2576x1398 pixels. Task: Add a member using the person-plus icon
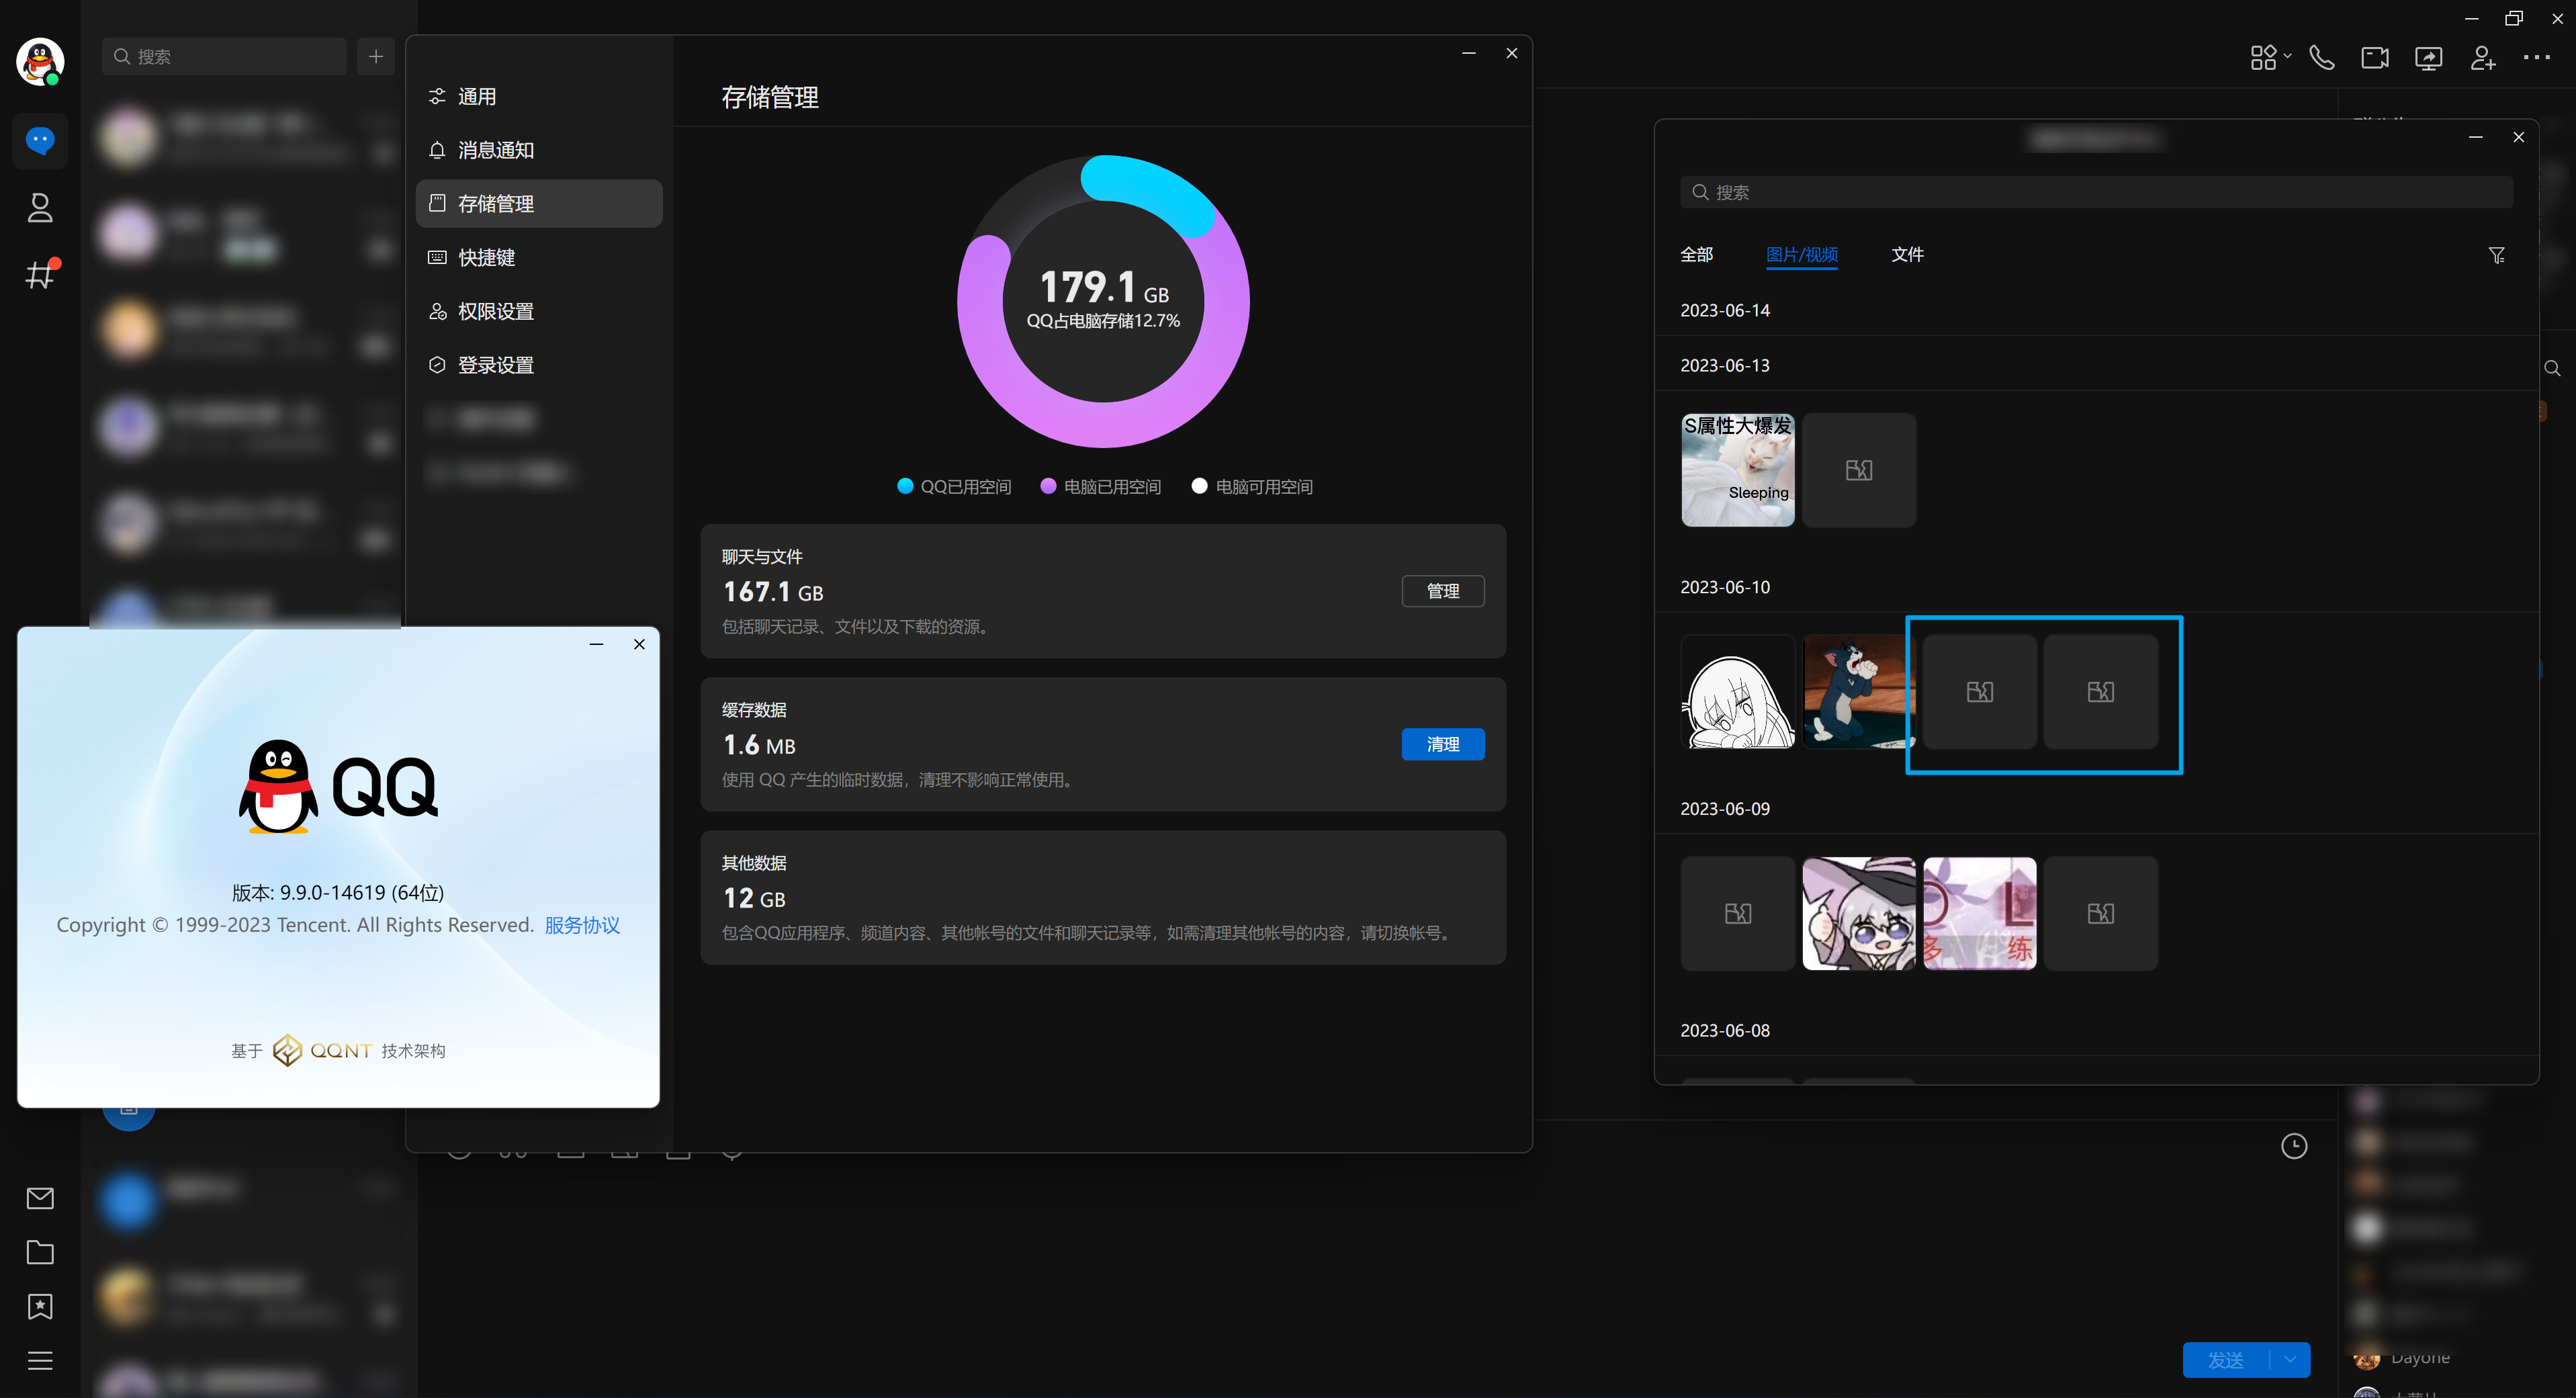point(2483,57)
